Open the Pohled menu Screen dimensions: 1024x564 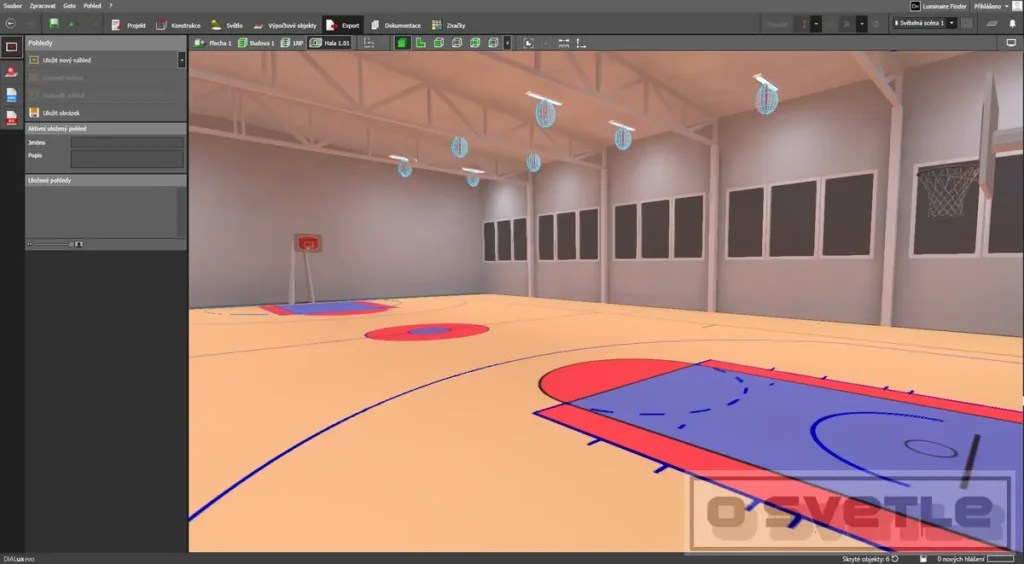click(x=92, y=6)
